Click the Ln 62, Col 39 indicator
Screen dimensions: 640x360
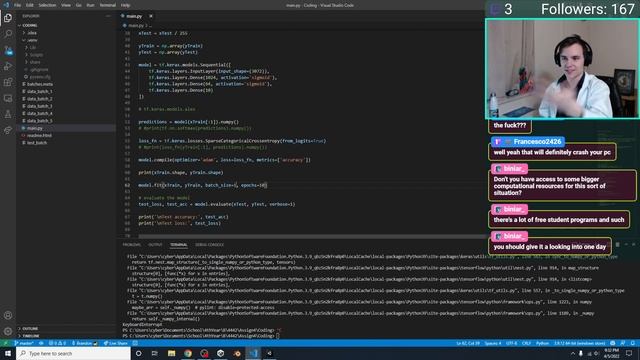click(x=468, y=343)
